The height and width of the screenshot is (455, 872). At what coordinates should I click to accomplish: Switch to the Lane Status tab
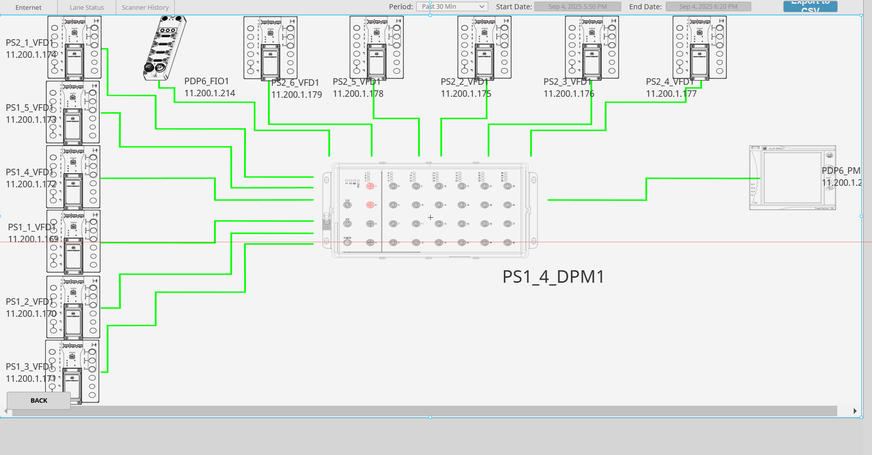(86, 7)
